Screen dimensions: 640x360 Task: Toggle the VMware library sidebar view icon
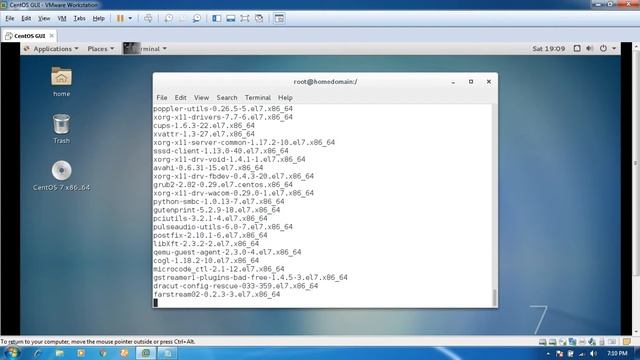point(217,18)
